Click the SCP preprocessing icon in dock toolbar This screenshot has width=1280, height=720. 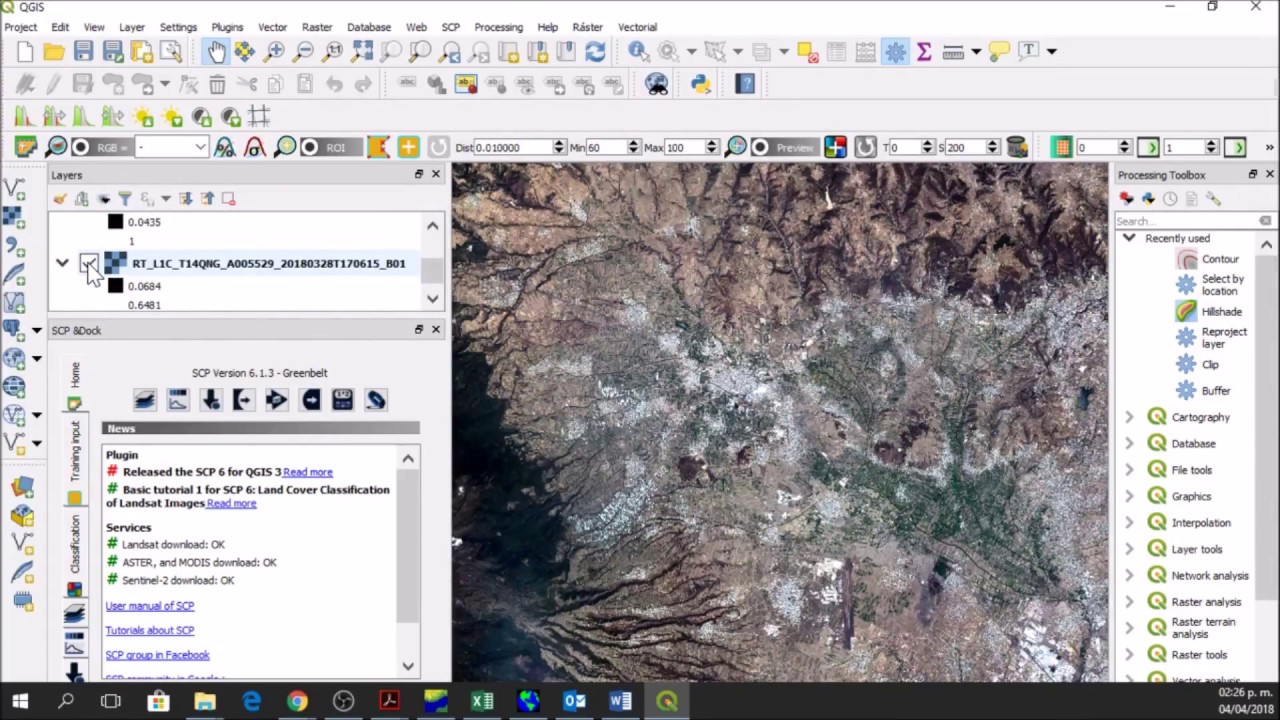[x=243, y=401]
